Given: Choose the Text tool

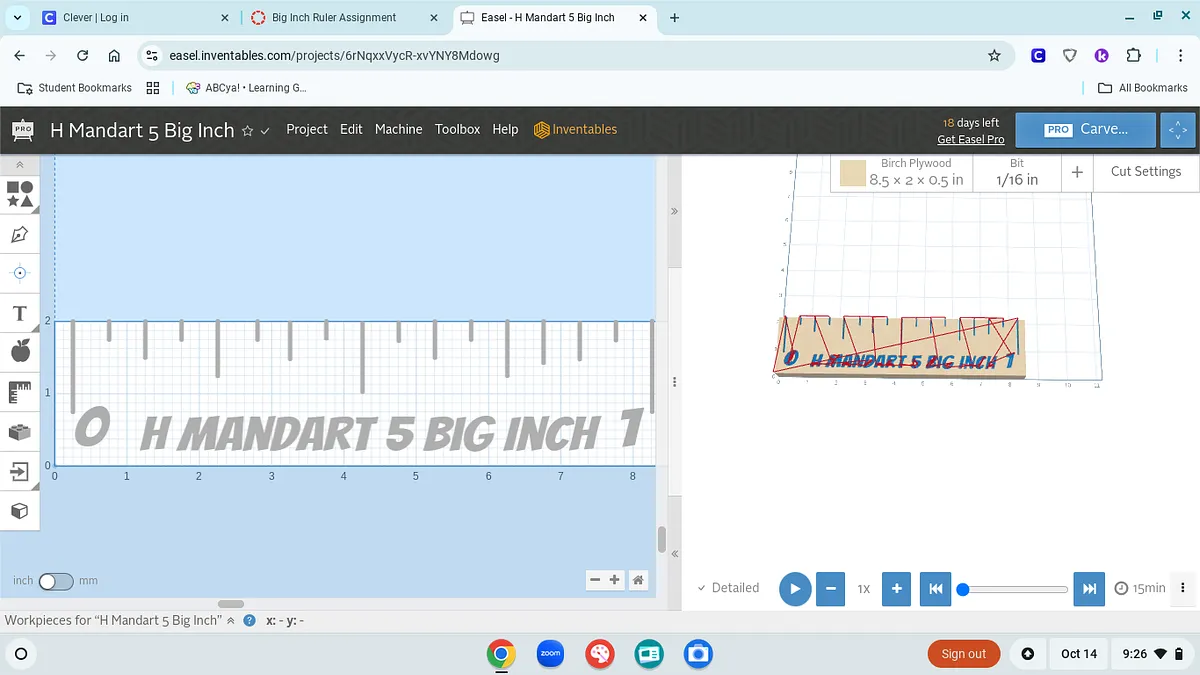Looking at the screenshot, I should point(19,314).
